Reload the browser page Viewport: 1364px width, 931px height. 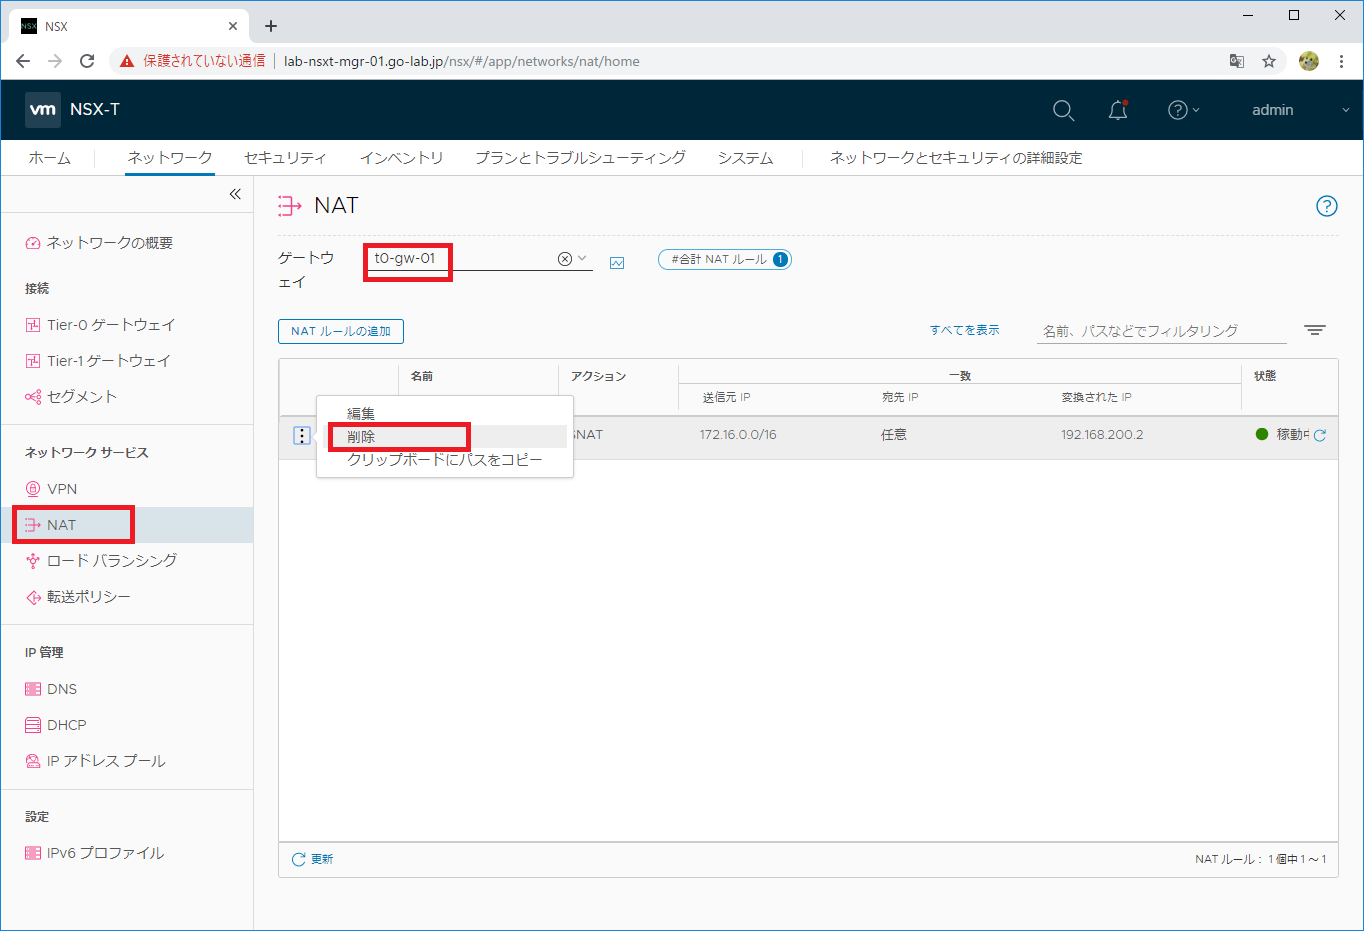click(87, 61)
